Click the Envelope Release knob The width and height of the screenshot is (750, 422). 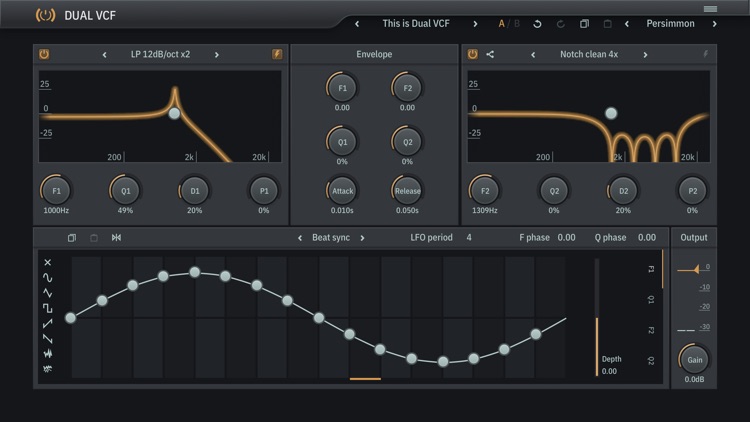pos(407,190)
